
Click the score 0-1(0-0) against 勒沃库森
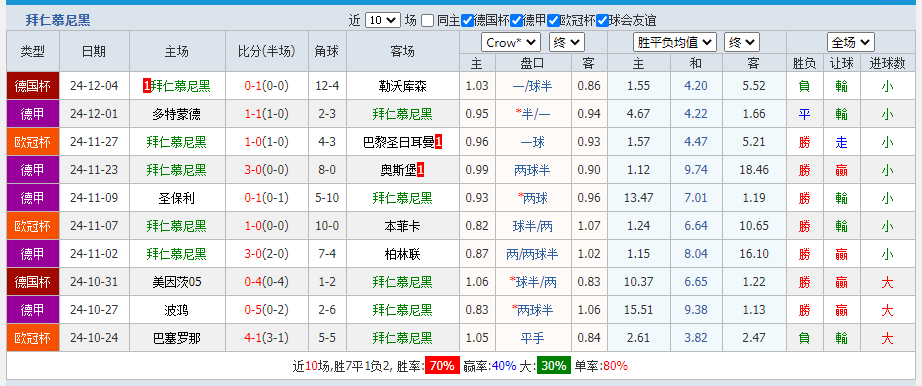coord(267,86)
